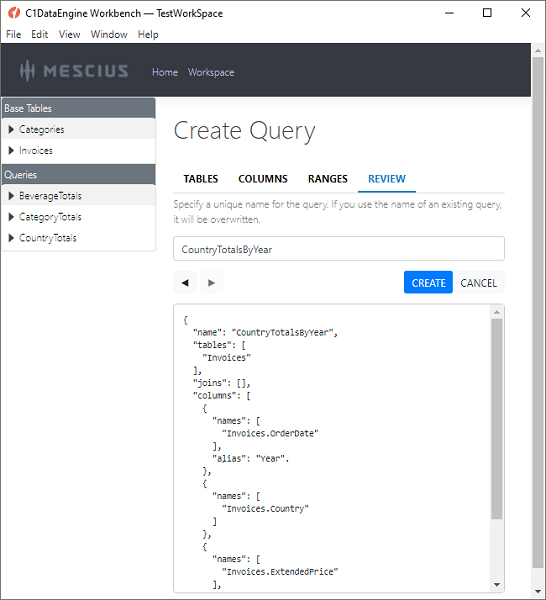This screenshot has width=546, height=600.
Task: Open the Workspace link in header
Action: click(x=211, y=72)
